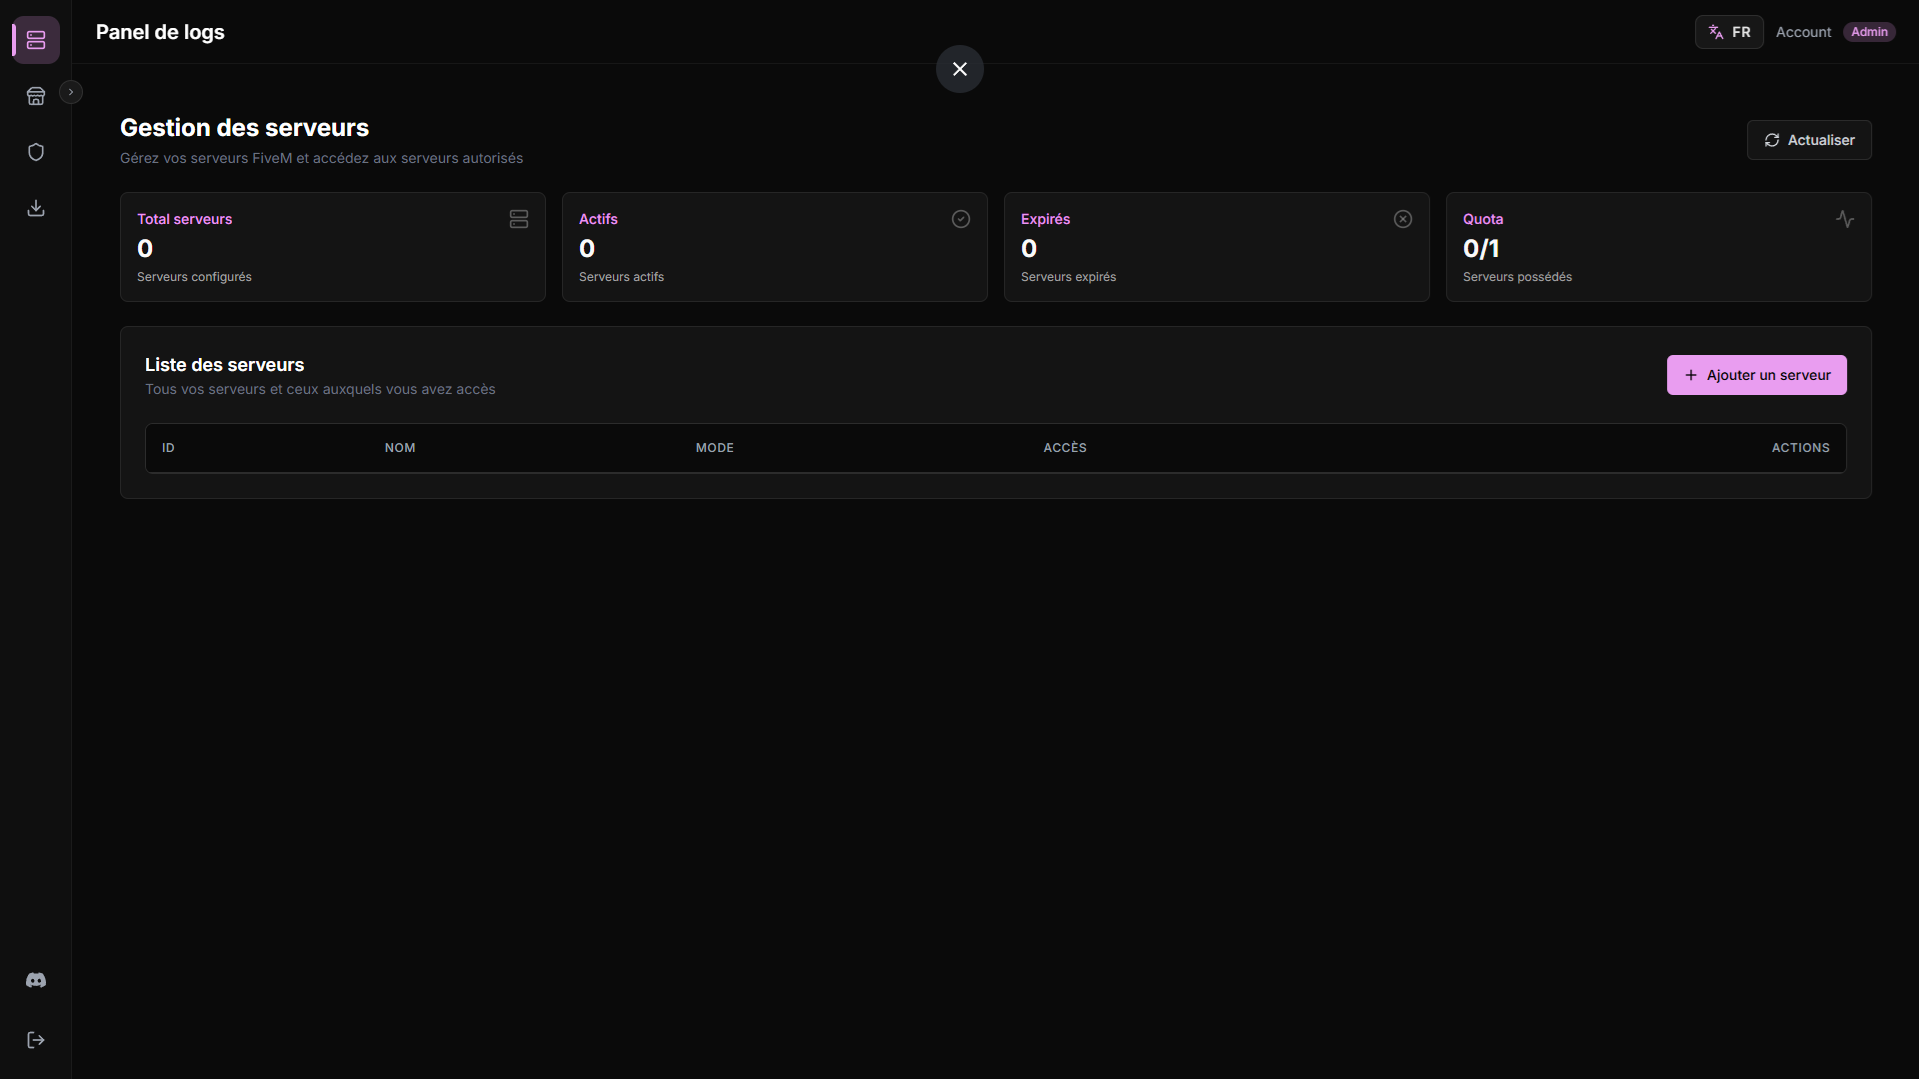Expand the sidebar with chevron arrow

[71, 92]
